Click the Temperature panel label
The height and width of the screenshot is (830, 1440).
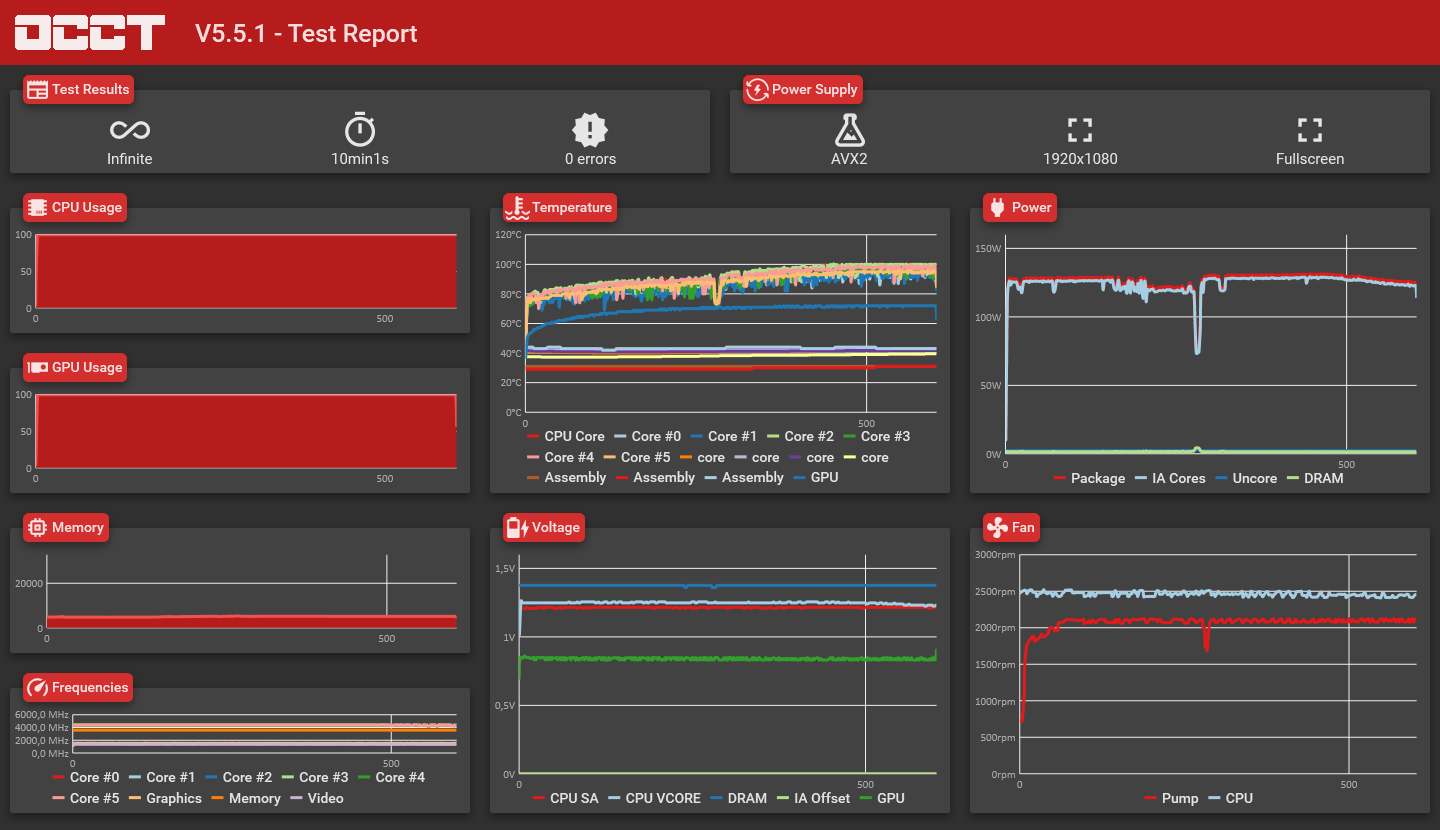(x=572, y=207)
